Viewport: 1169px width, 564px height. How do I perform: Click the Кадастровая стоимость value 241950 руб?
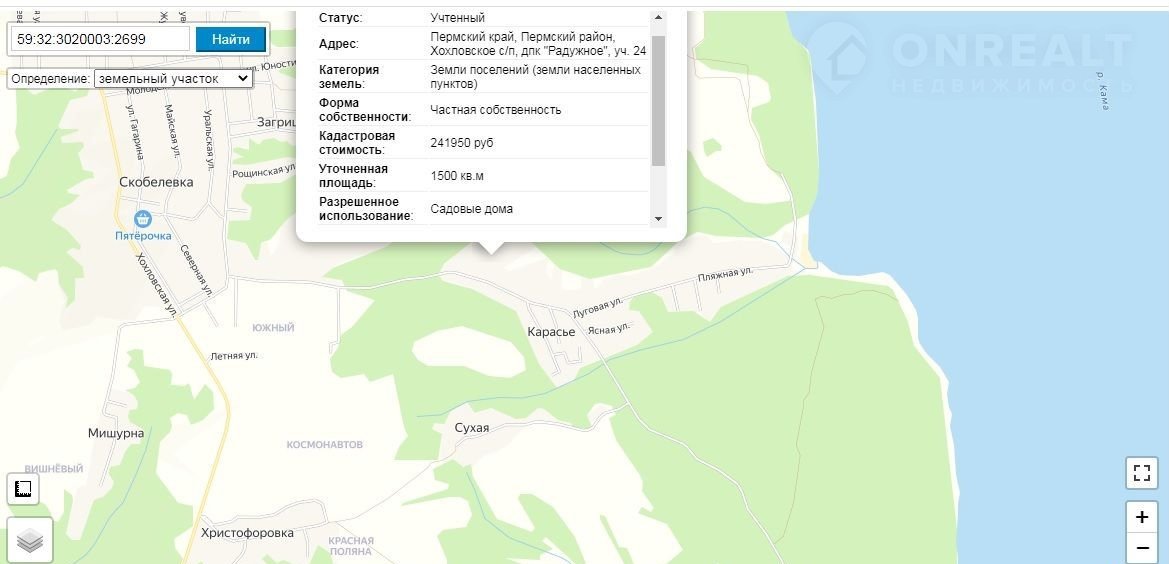click(x=462, y=143)
